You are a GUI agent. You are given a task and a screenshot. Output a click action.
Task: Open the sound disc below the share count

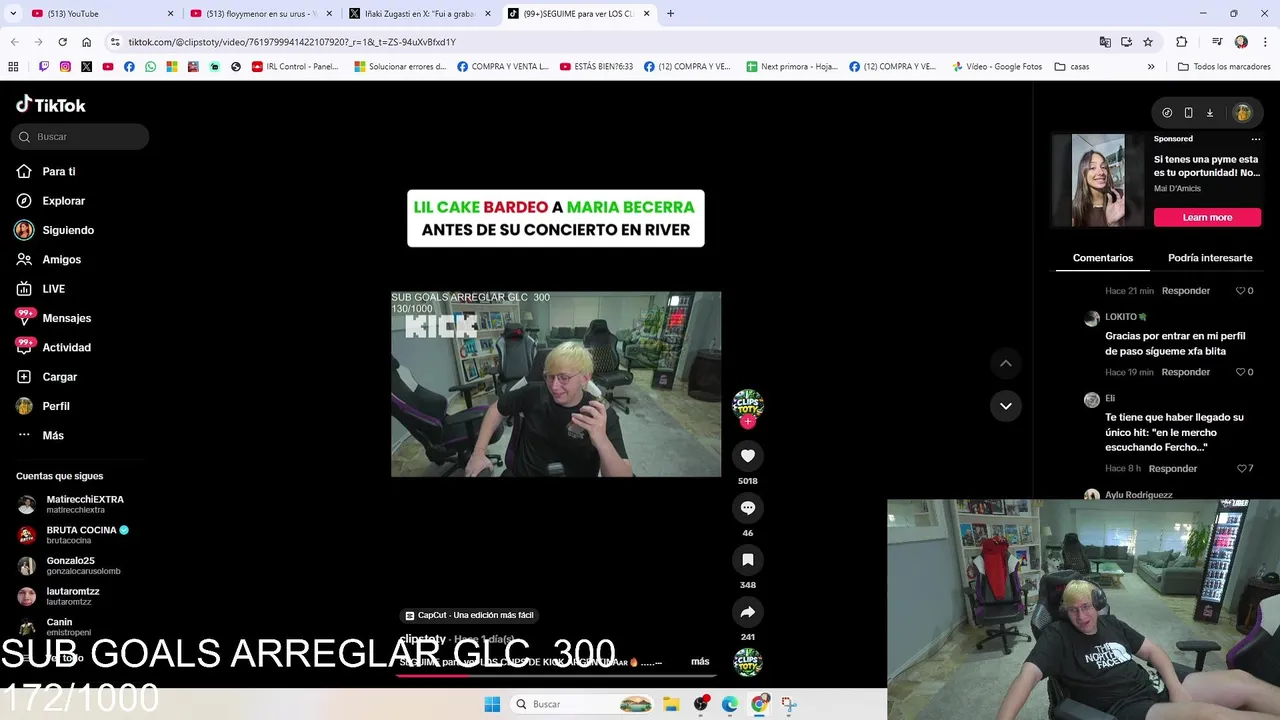pos(747,662)
